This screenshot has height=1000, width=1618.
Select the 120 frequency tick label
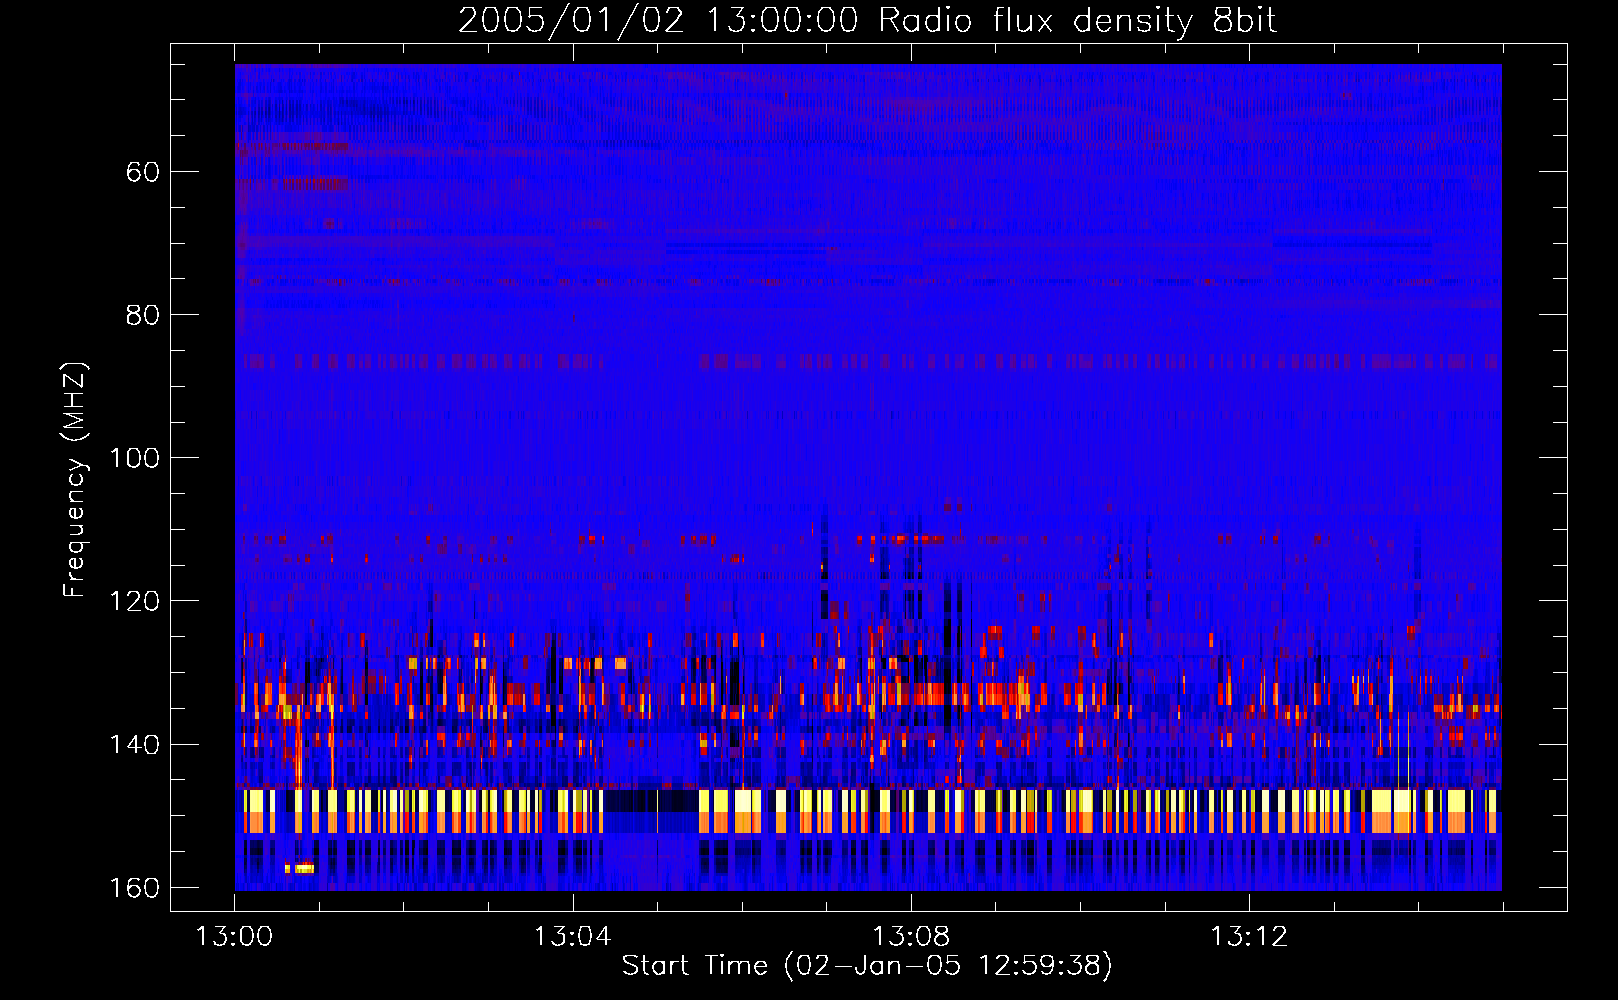coord(134,601)
